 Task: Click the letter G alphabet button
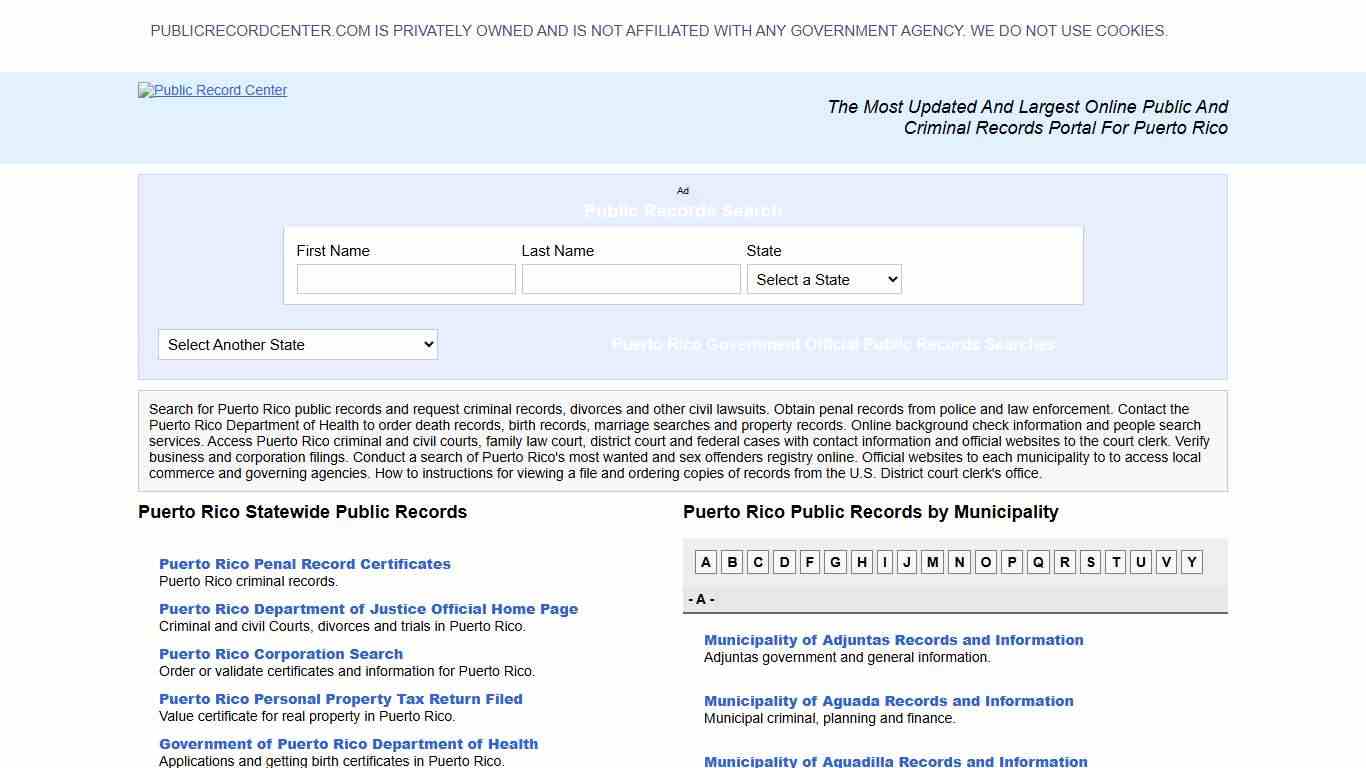tap(835, 562)
